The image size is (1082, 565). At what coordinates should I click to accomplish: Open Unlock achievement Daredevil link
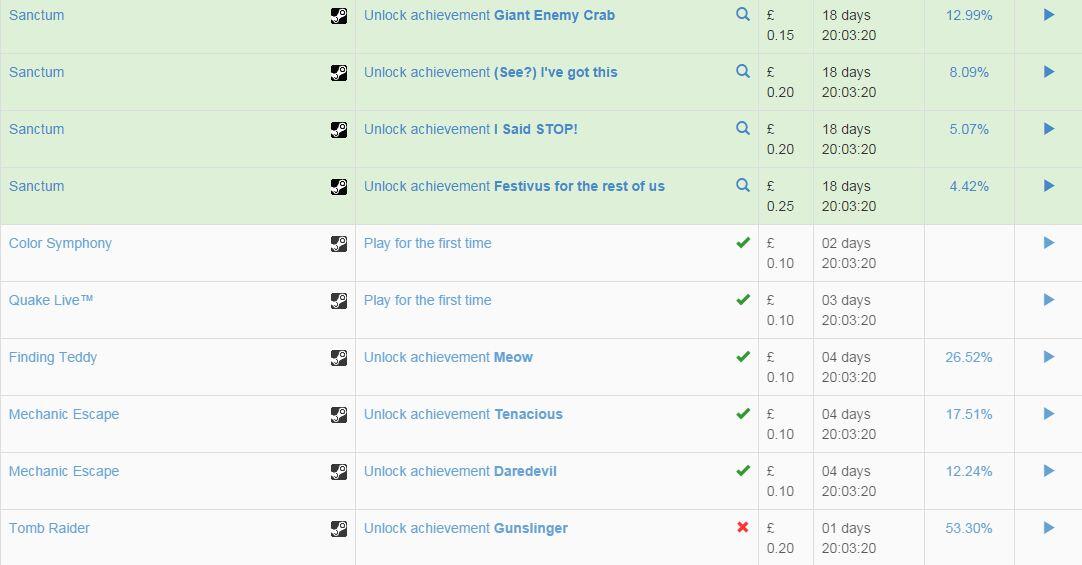click(460, 471)
